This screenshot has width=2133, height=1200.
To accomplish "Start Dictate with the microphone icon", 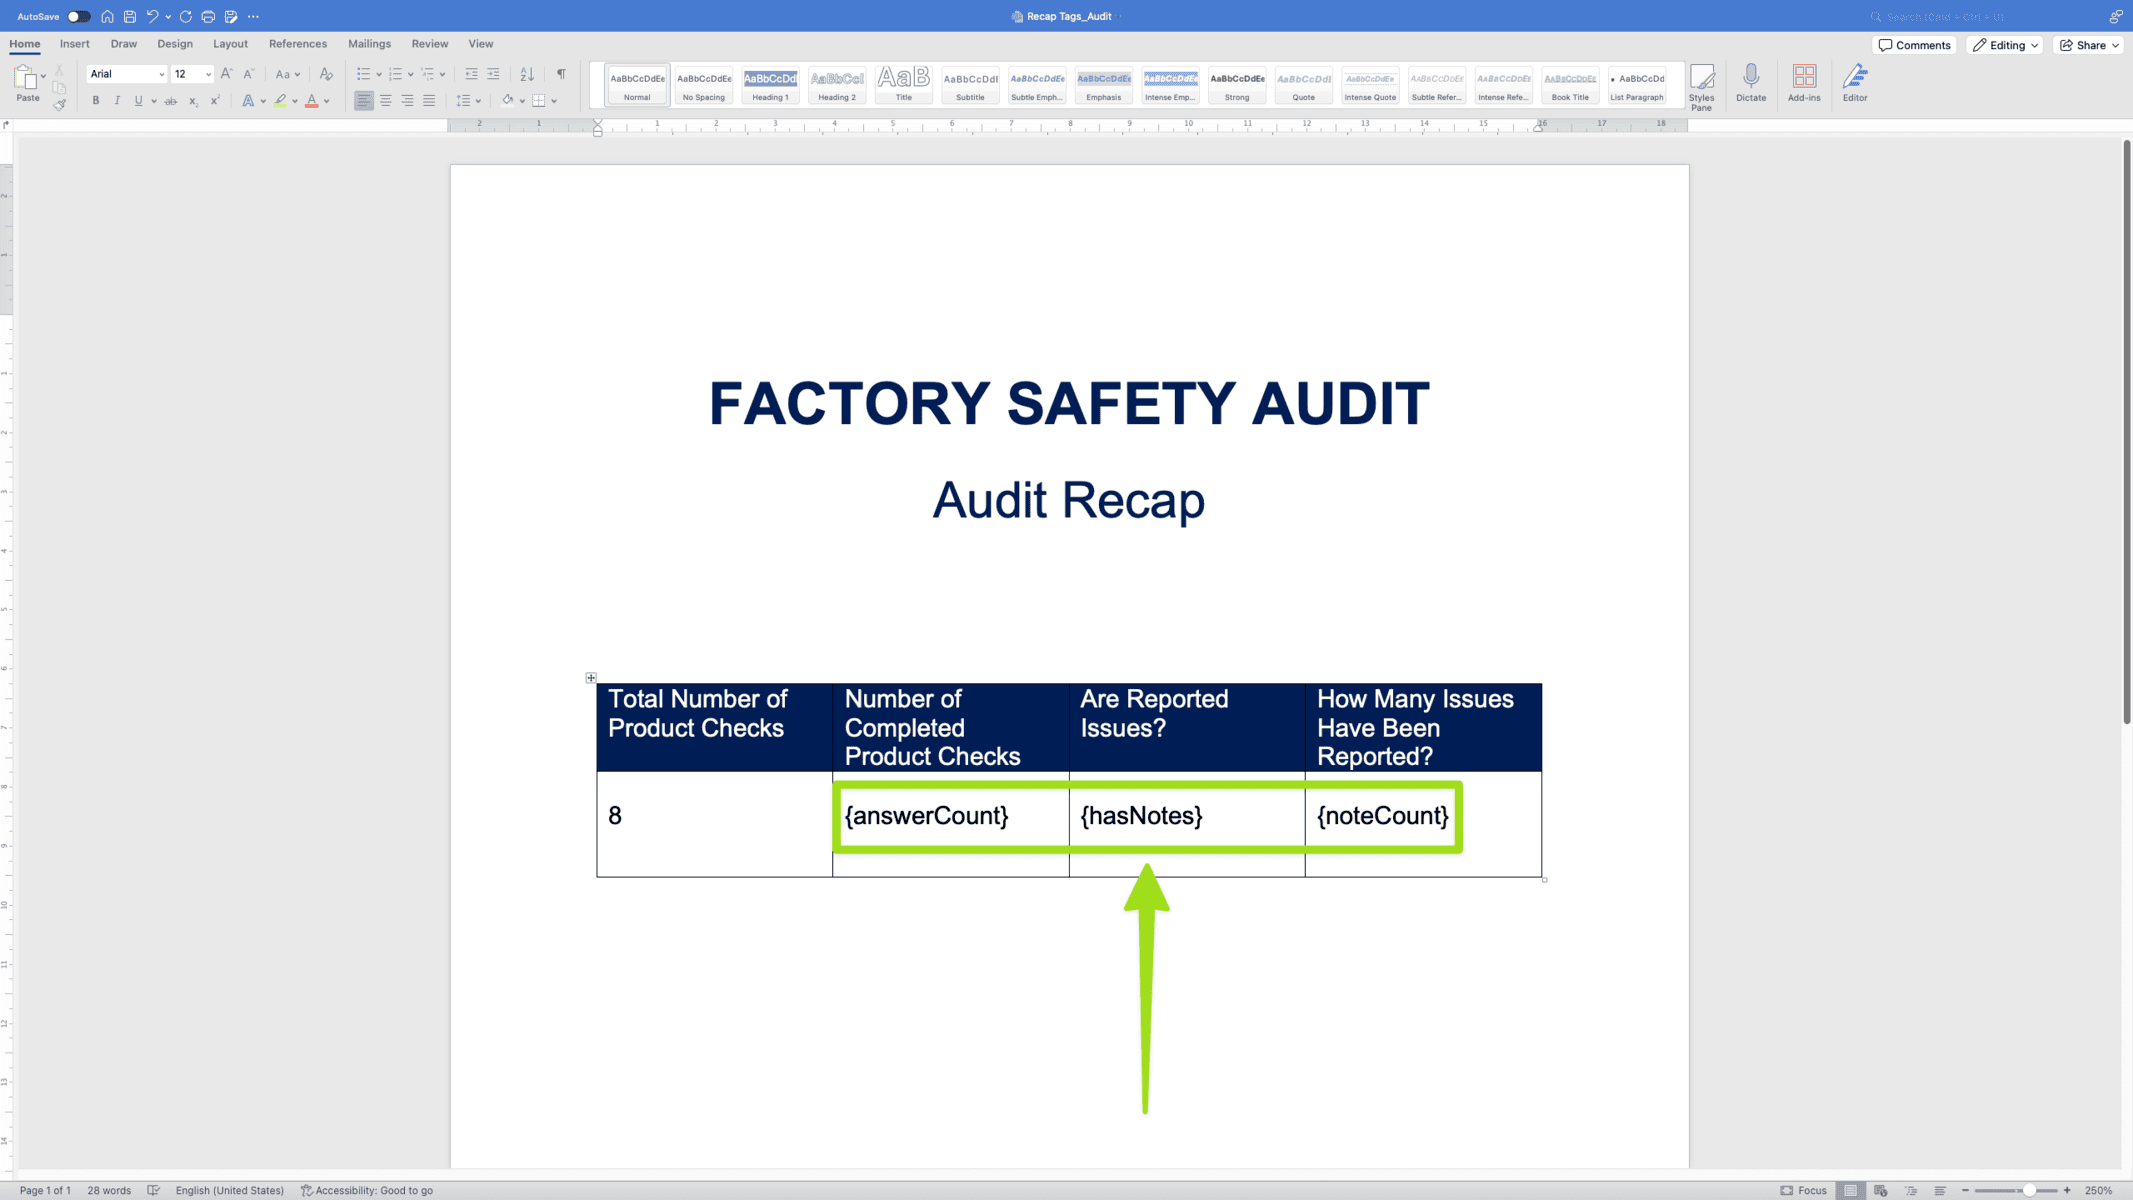I will 1750,84.
